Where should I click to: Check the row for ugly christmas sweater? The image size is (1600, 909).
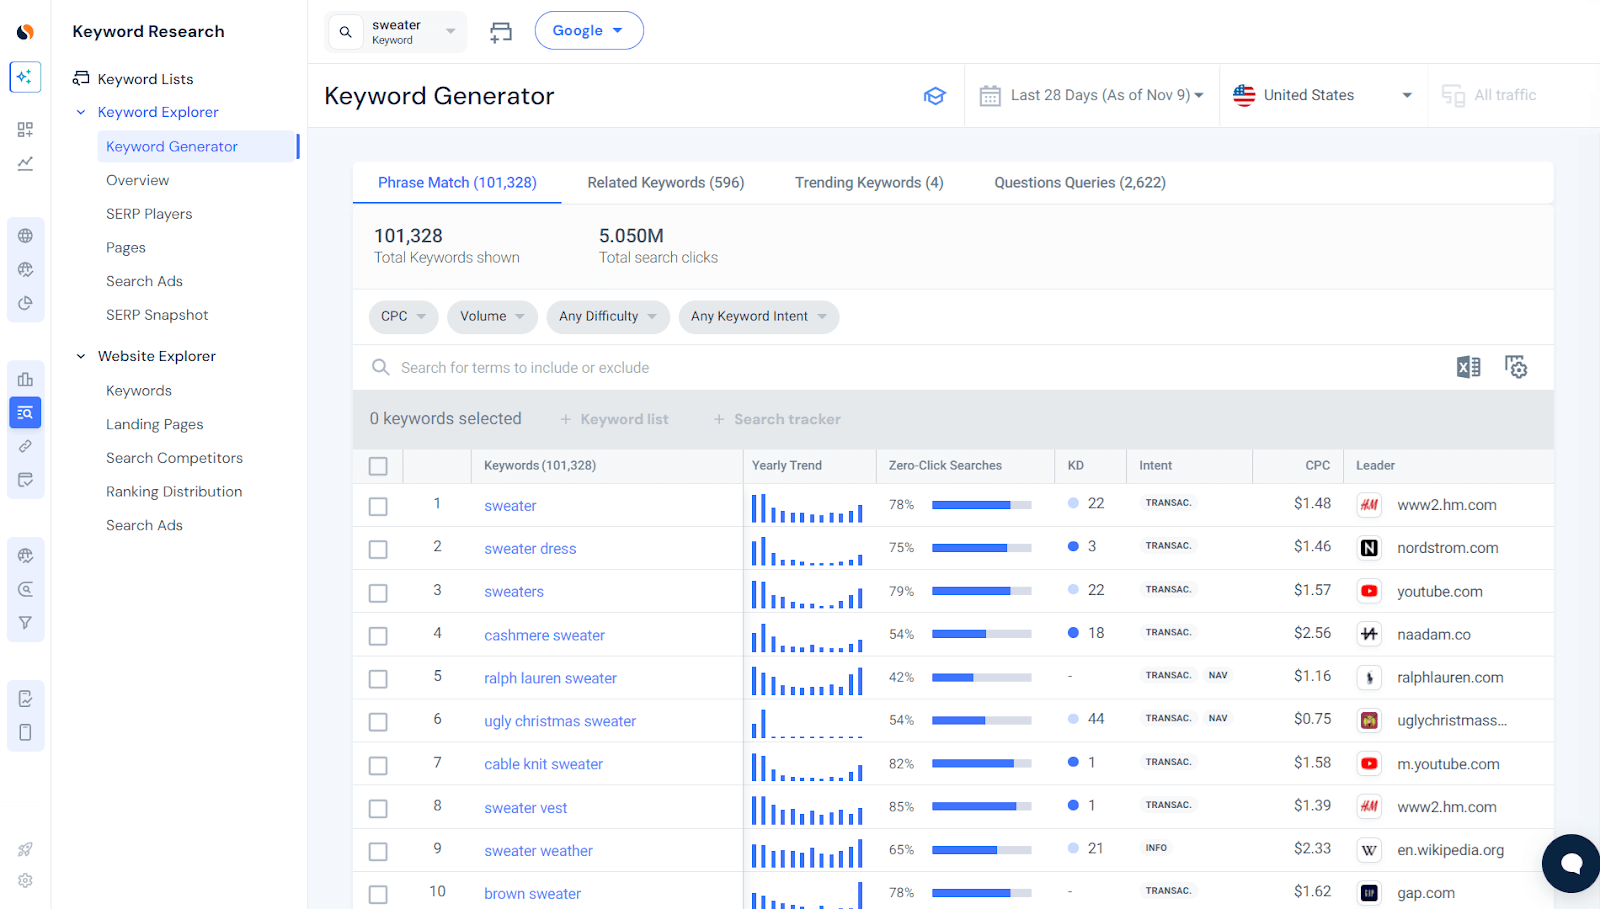point(378,721)
